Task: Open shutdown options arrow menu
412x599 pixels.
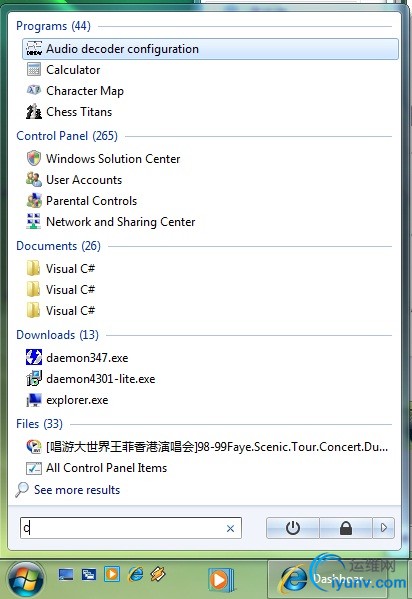Action: 384,528
